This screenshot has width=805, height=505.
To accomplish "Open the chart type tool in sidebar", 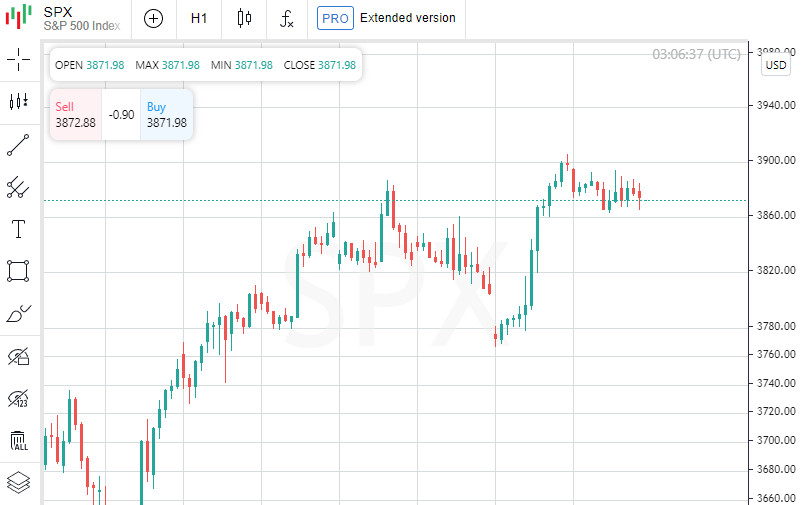I will coord(18,101).
